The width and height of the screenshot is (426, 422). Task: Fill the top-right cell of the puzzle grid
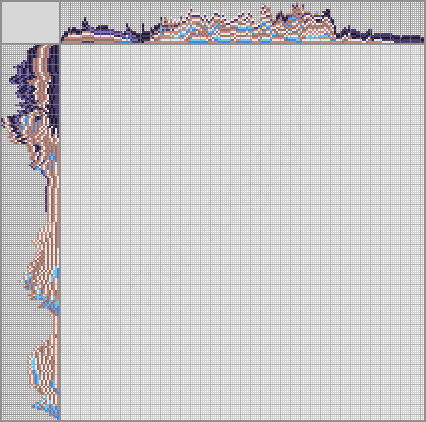pos(422,47)
